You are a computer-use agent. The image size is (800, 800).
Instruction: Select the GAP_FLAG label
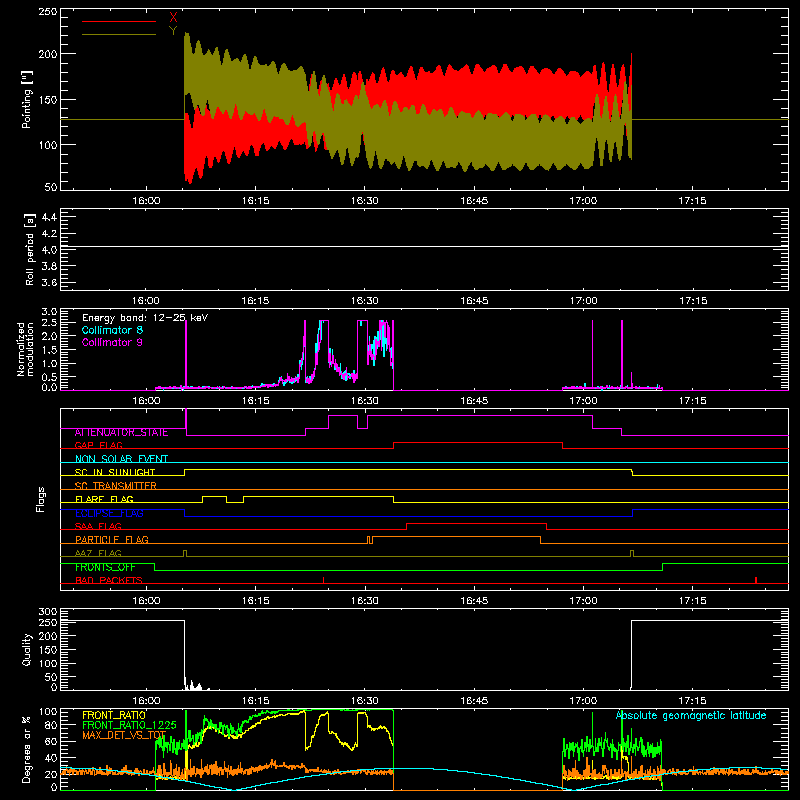(98, 445)
